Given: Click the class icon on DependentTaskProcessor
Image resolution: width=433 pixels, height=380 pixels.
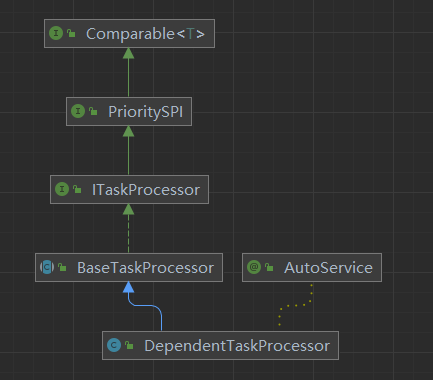Looking at the screenshot, I should point(114,345).
